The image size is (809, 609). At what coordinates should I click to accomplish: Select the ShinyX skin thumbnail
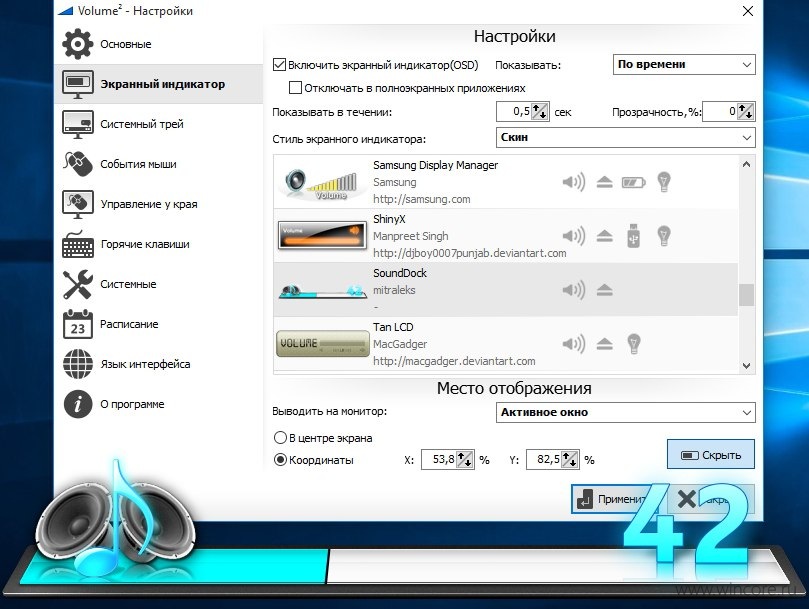coord(322,236)
